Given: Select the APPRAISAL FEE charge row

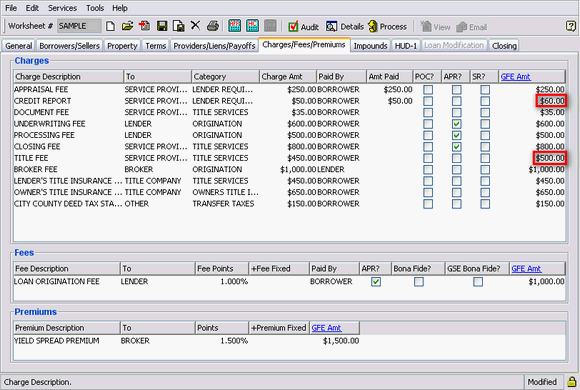Looking at the screenshot, I should point(289,90).
